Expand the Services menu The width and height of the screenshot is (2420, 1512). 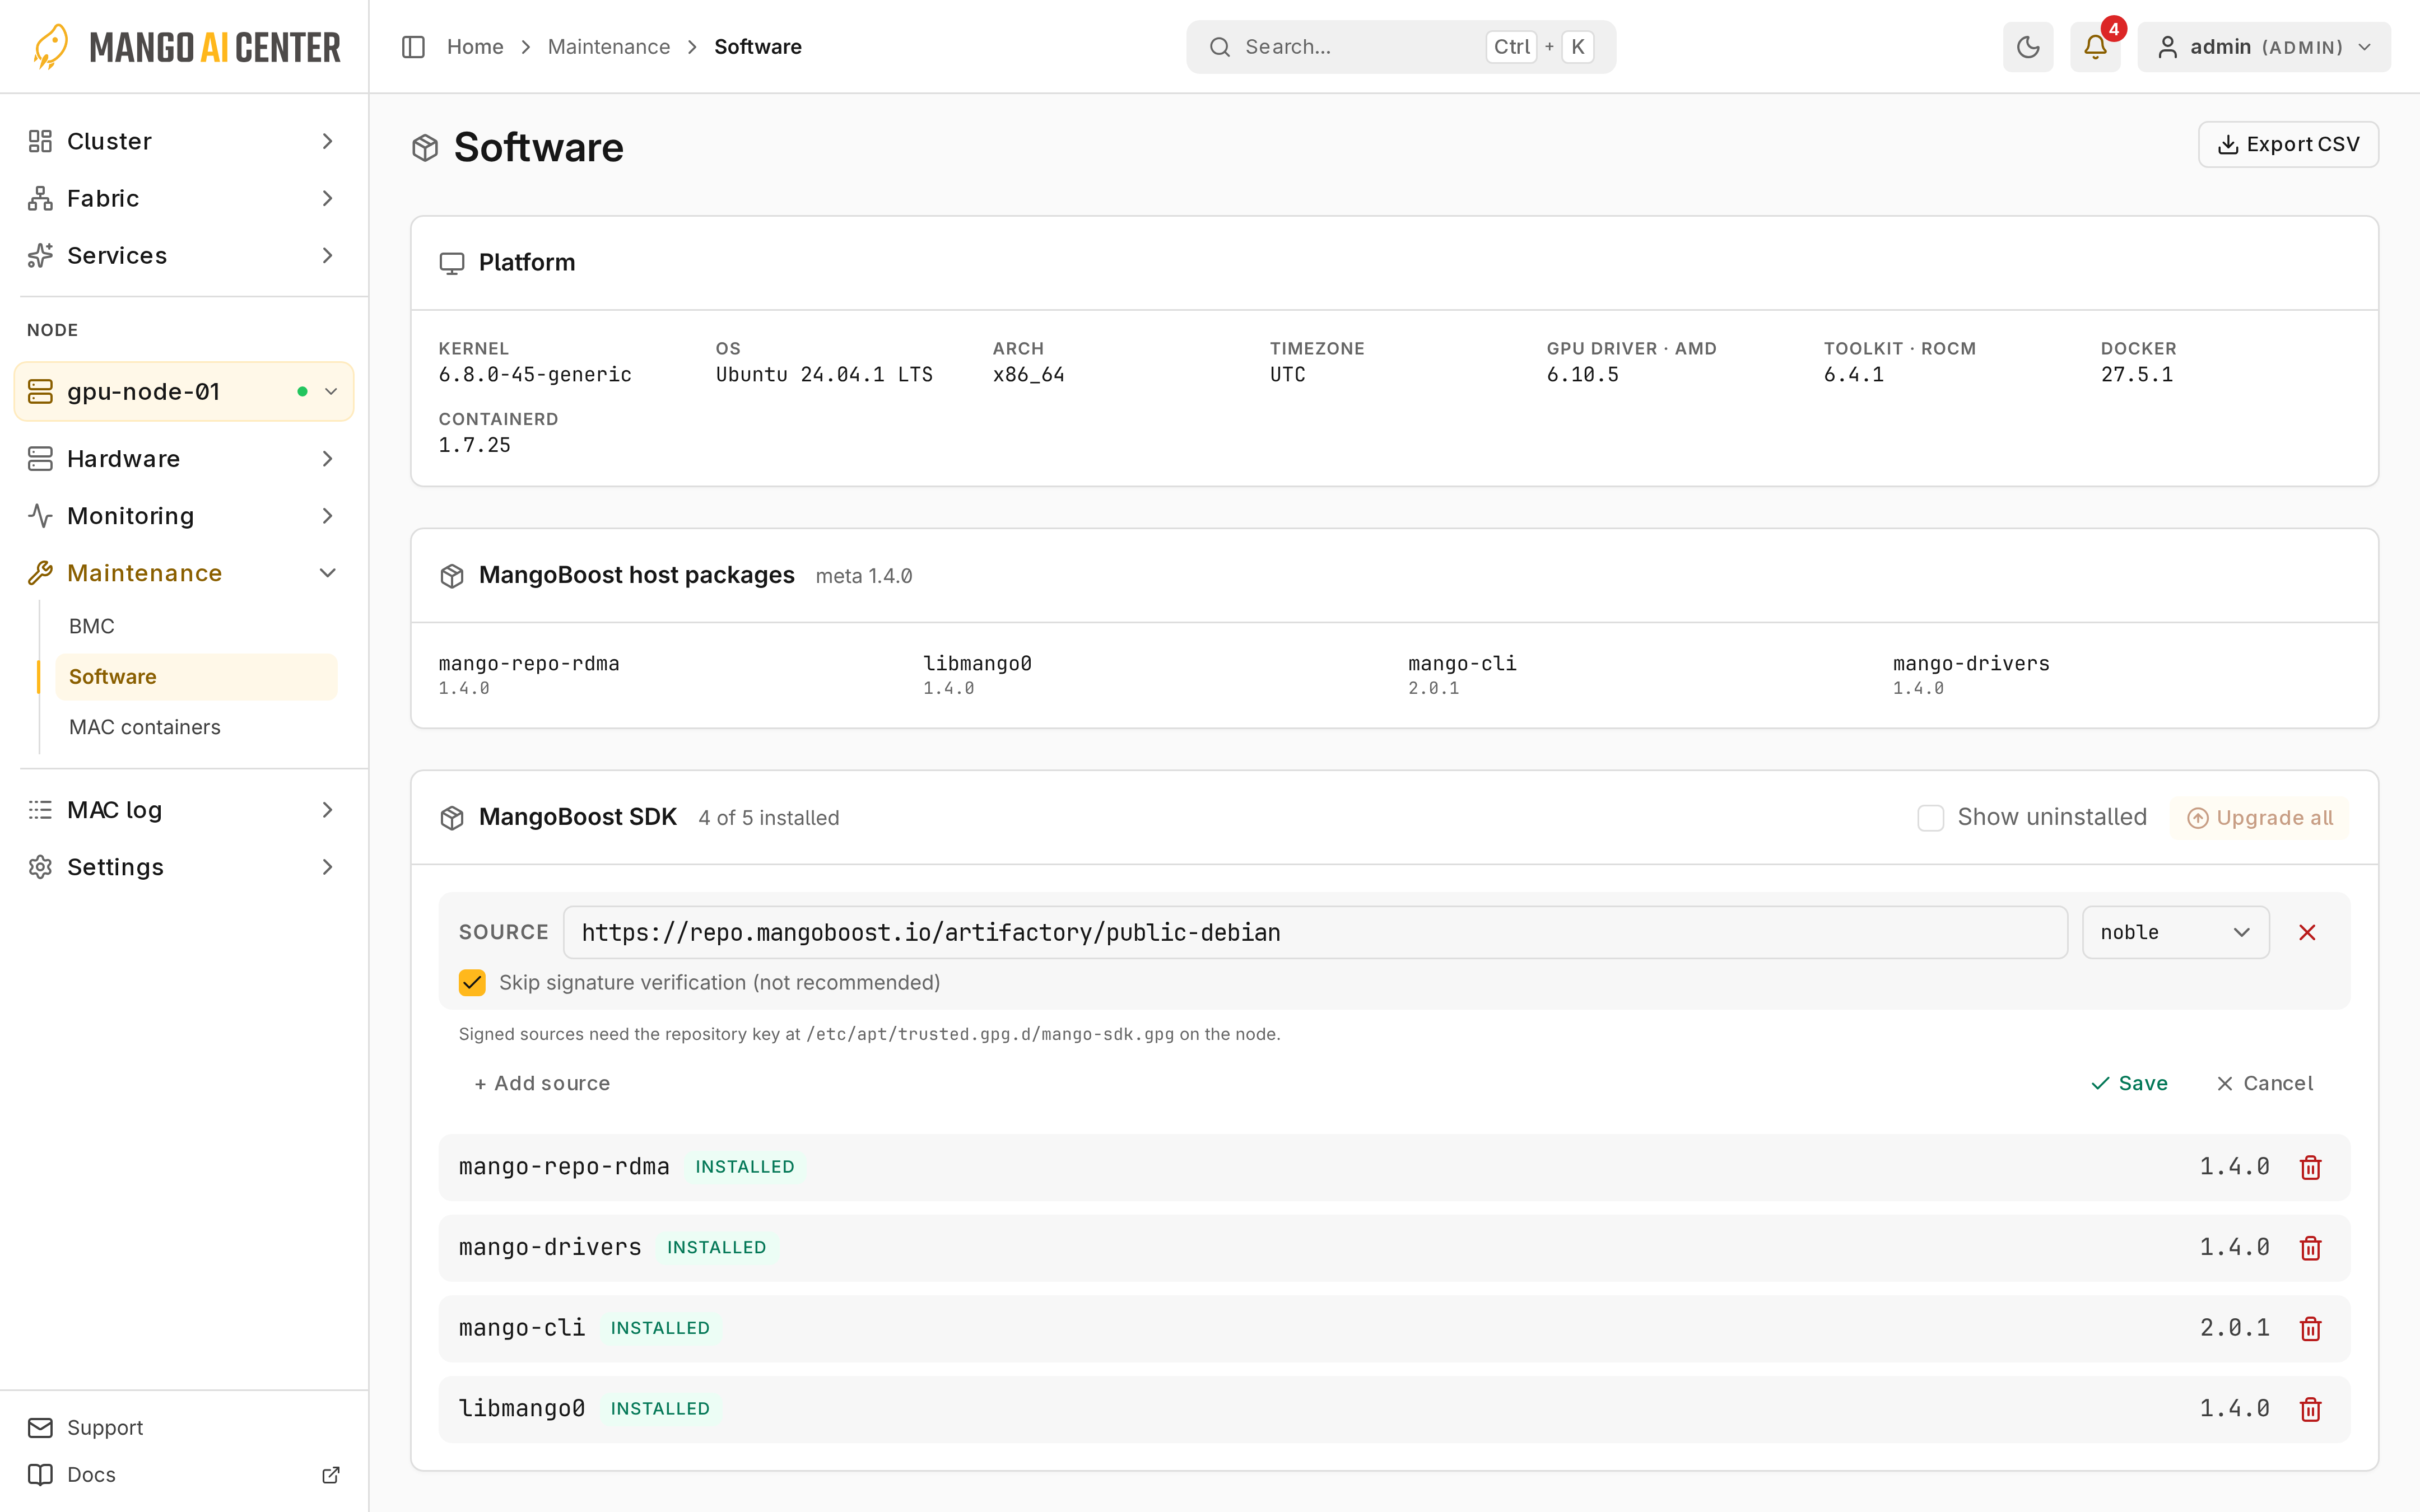pos(184,255)
